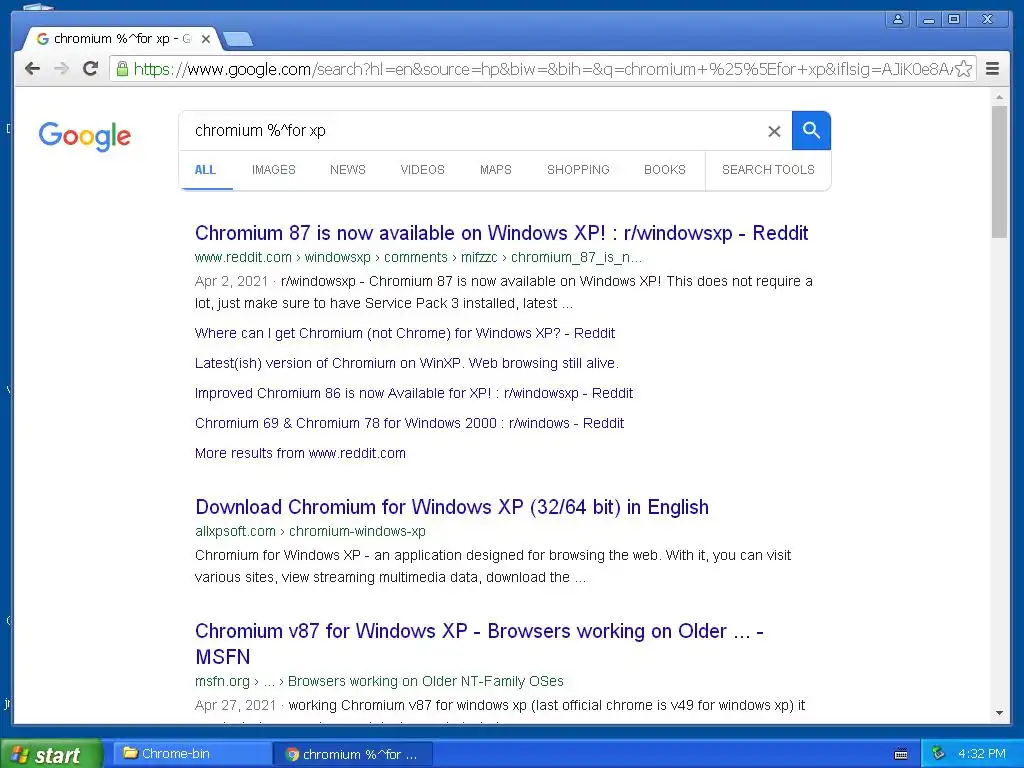
Task: Switch to the IMAGES tab
Action: pyautogui.click(x=274, y=170)
